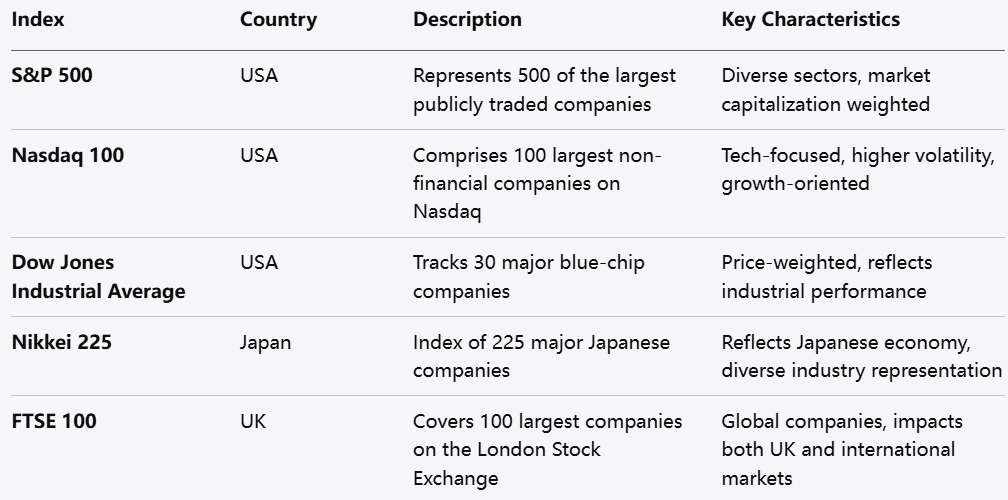The image size is (1008, 500).
Task: Click the 'Tracks 30 major blue-chip companies' text
Action: pyautogui.click(x=528, y=277)
